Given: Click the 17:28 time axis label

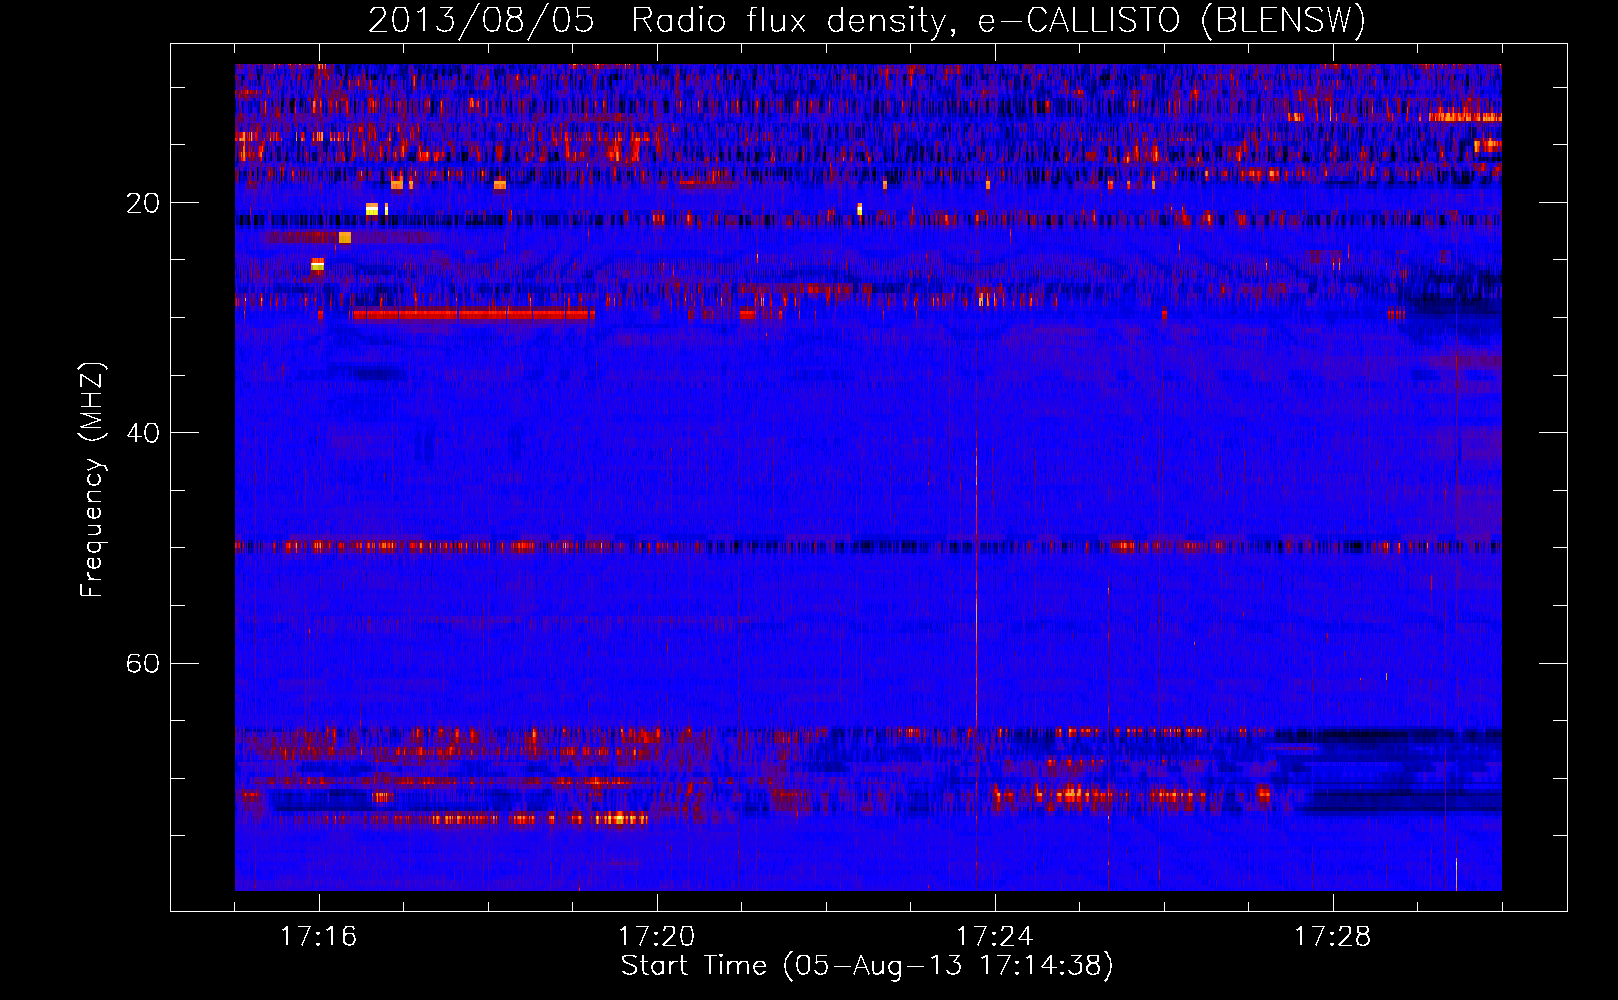Looking at the screenshot, I should 1333,937.
